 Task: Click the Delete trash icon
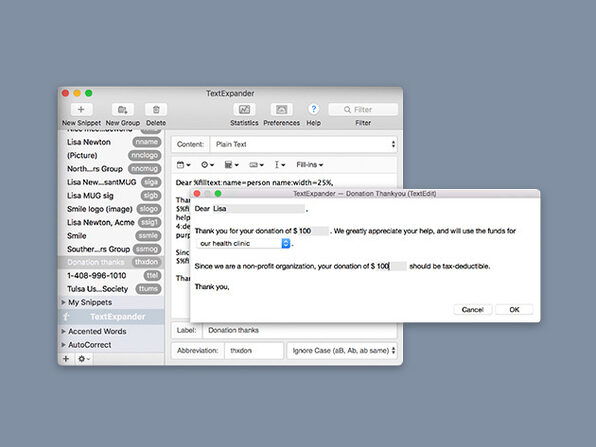coord(156,109)
